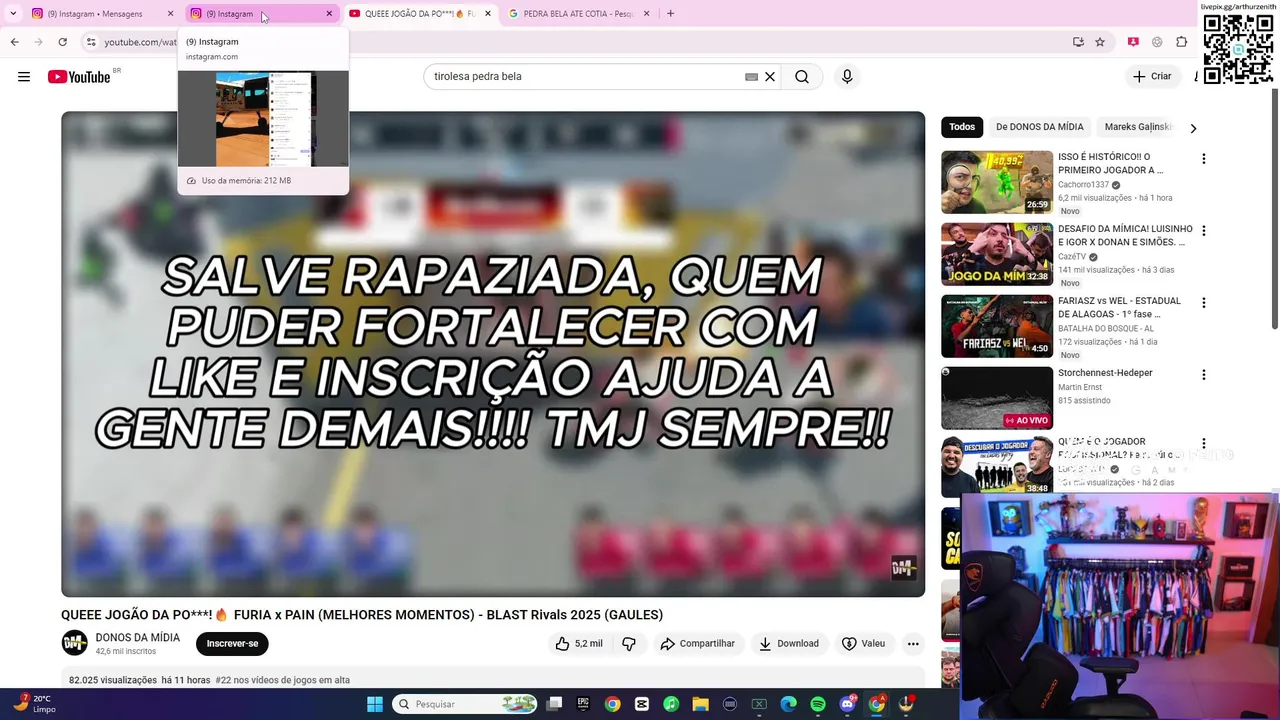Open Discord from the taskbar
Screen dimensions: 1280x720
coord(847,704)
